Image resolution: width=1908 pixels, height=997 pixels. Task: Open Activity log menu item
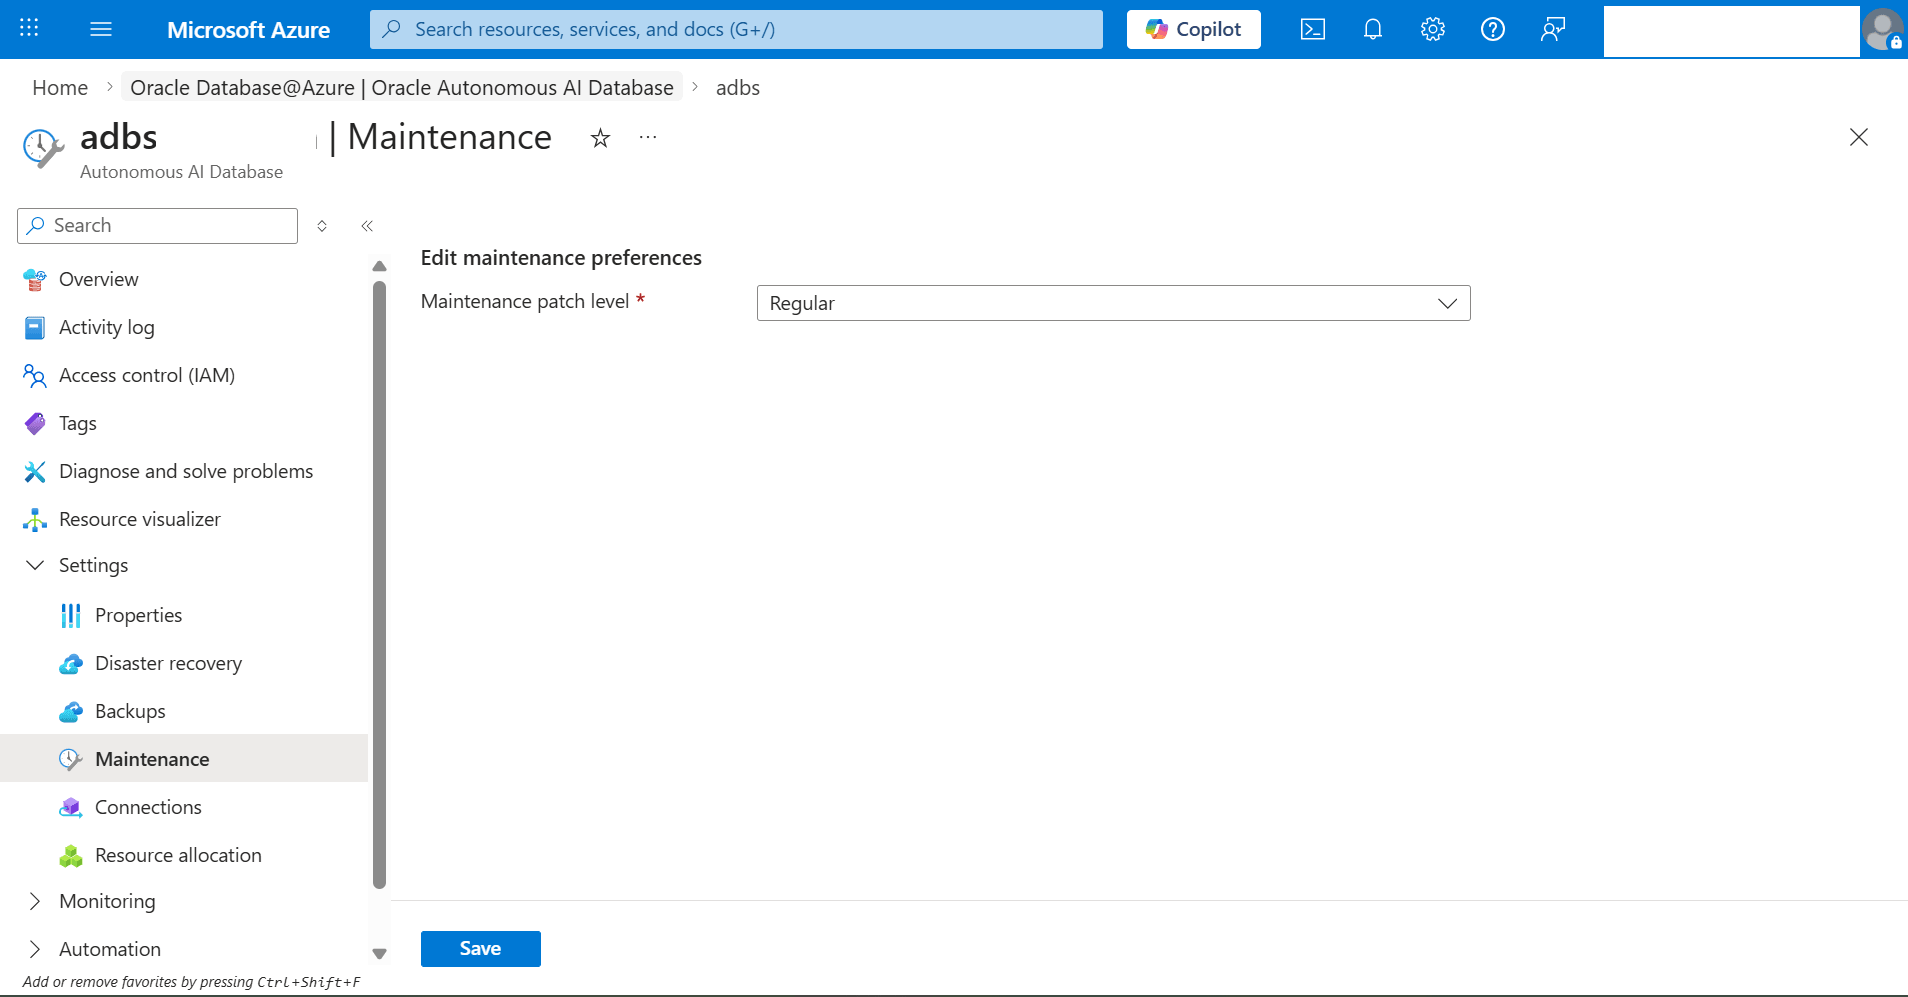click(106, 327)
